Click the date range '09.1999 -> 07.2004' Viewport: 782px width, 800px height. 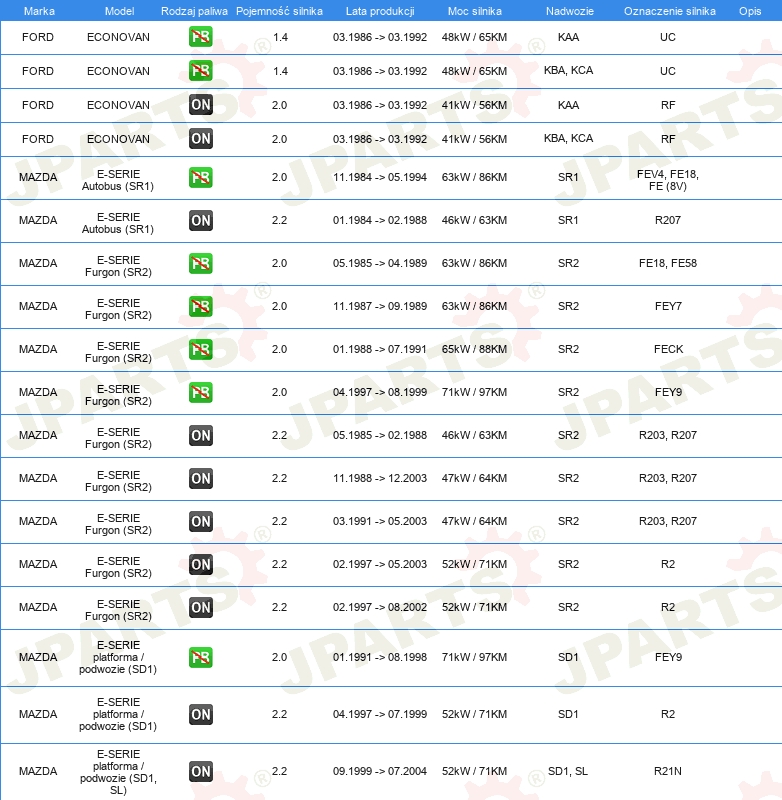coord(380,771)
